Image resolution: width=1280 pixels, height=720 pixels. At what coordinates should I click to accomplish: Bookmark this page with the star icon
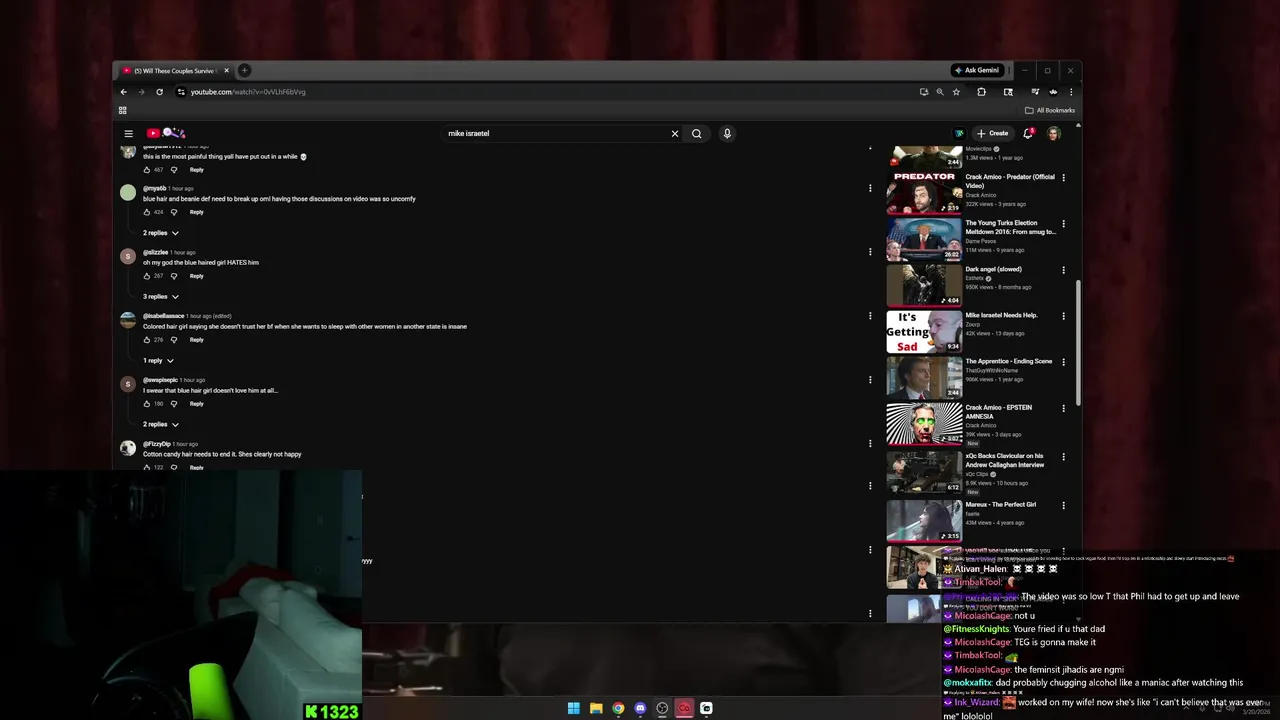[956, 92]
